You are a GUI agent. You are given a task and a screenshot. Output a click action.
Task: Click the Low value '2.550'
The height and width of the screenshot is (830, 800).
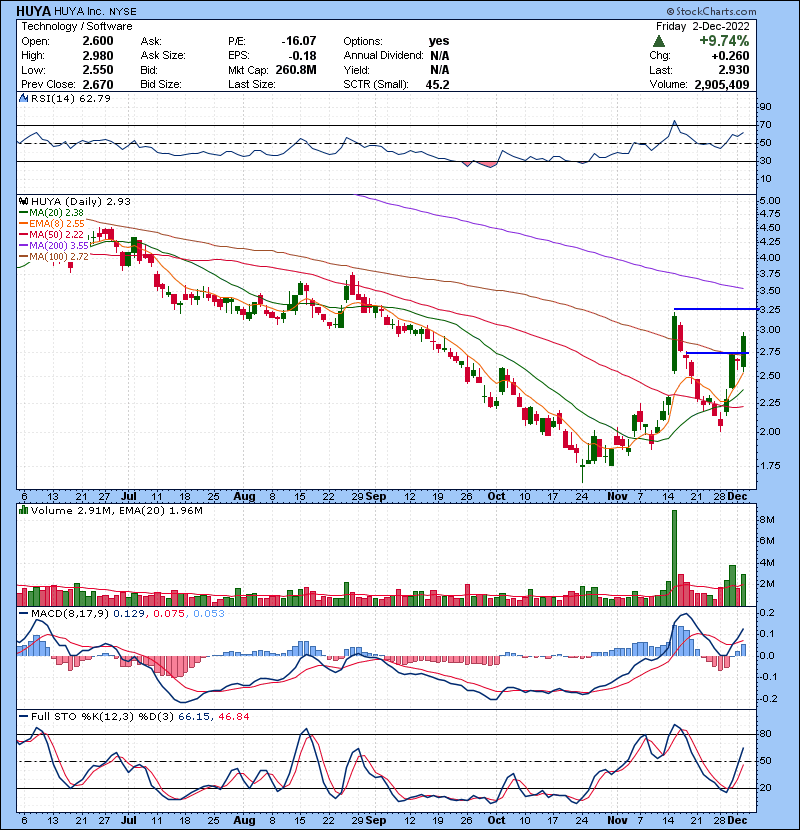pyautogui.click(x=98, y=70)
